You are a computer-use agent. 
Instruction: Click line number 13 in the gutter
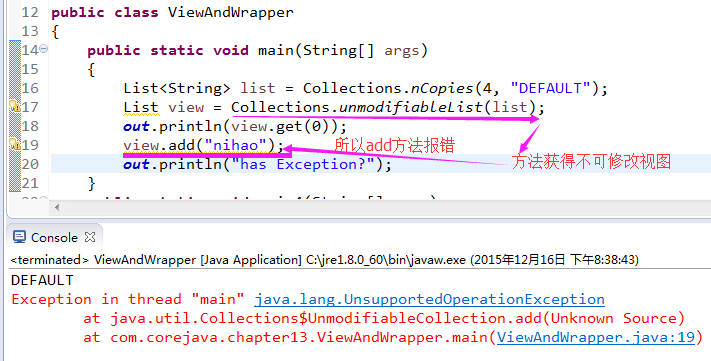[x=30, y=31]
